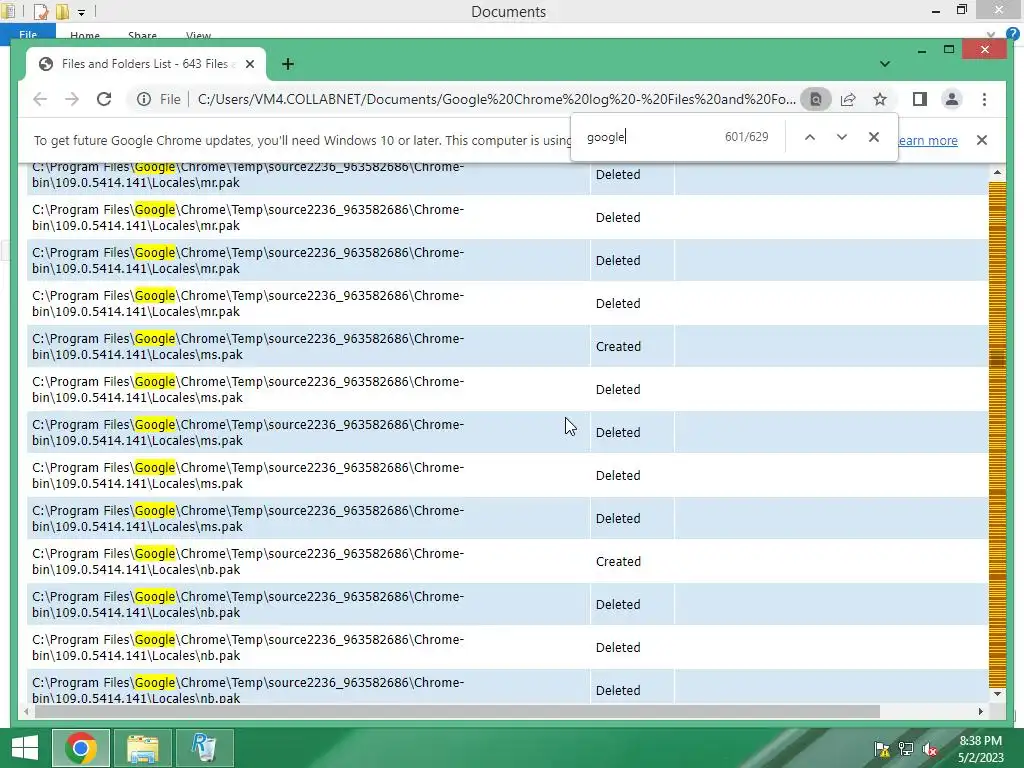
Task: Open tab search dropdown chevron
Action: click(885, 64)
